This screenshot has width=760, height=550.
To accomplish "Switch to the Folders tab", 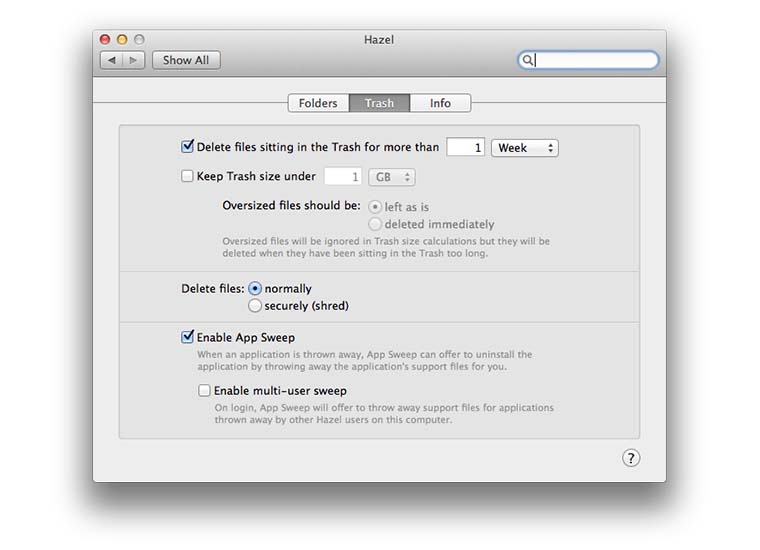I will (318, 103).
